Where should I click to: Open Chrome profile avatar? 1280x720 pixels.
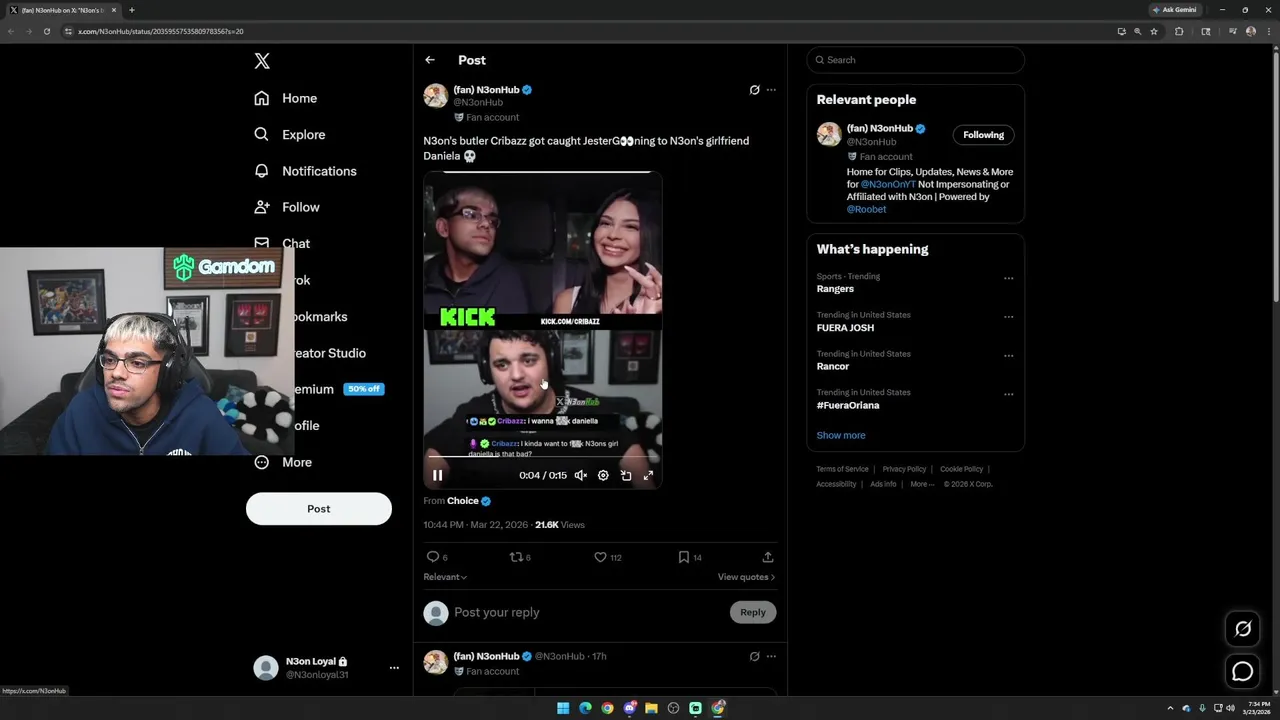click(x=1251, y=31)
